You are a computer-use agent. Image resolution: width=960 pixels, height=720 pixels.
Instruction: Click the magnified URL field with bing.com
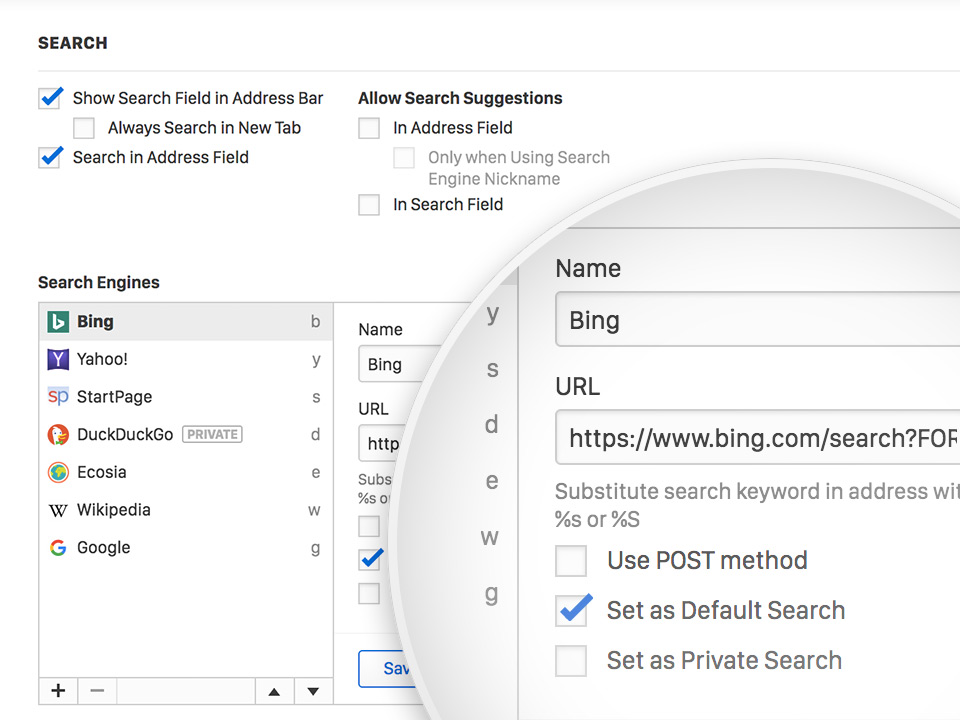pos(757,438)
